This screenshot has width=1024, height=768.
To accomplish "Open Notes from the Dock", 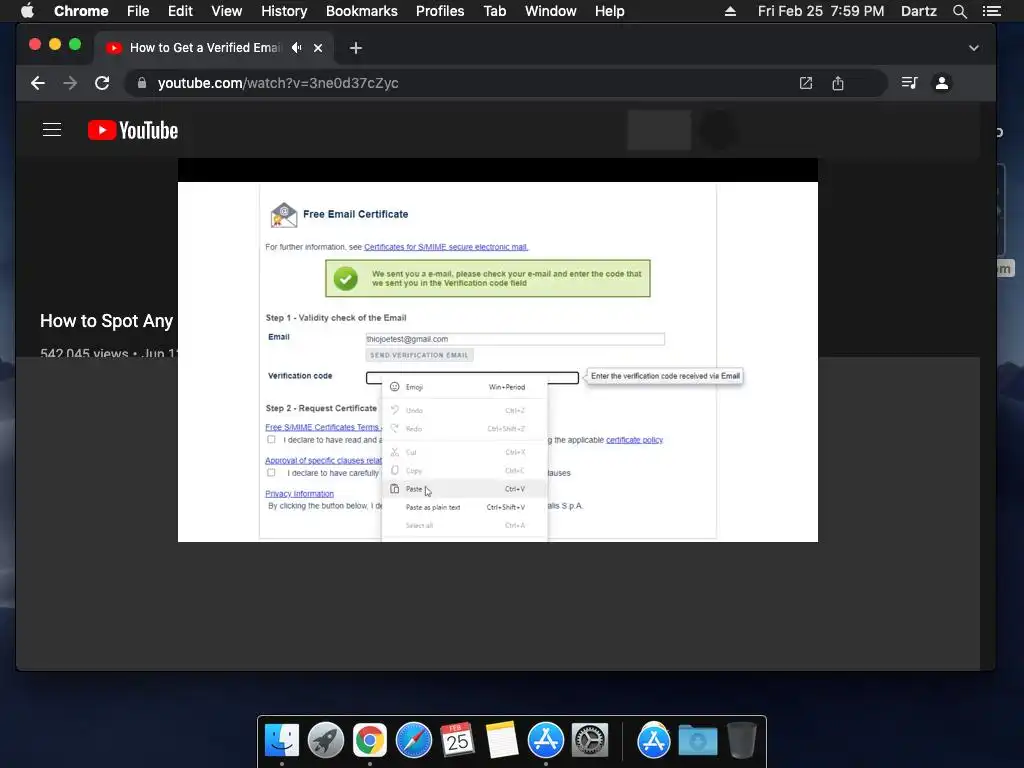I will [x=502, y=741].
